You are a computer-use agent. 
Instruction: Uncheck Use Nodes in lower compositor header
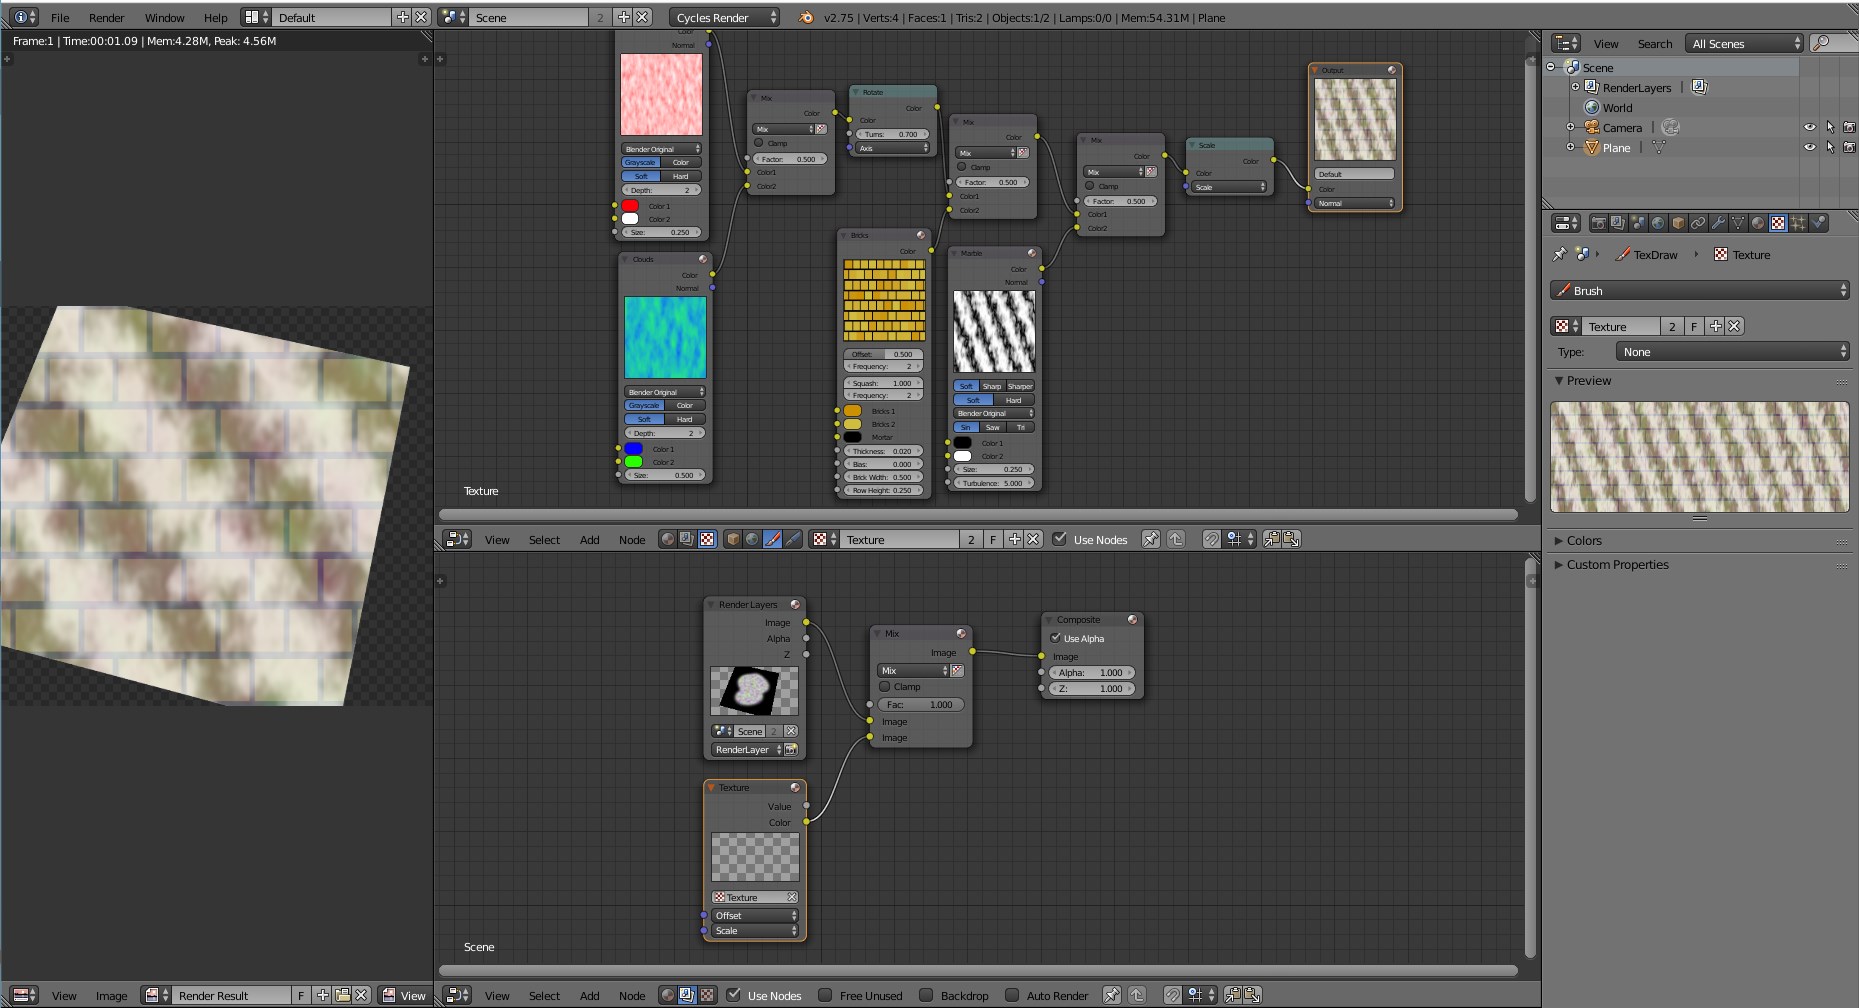click(x=733, y=995)
